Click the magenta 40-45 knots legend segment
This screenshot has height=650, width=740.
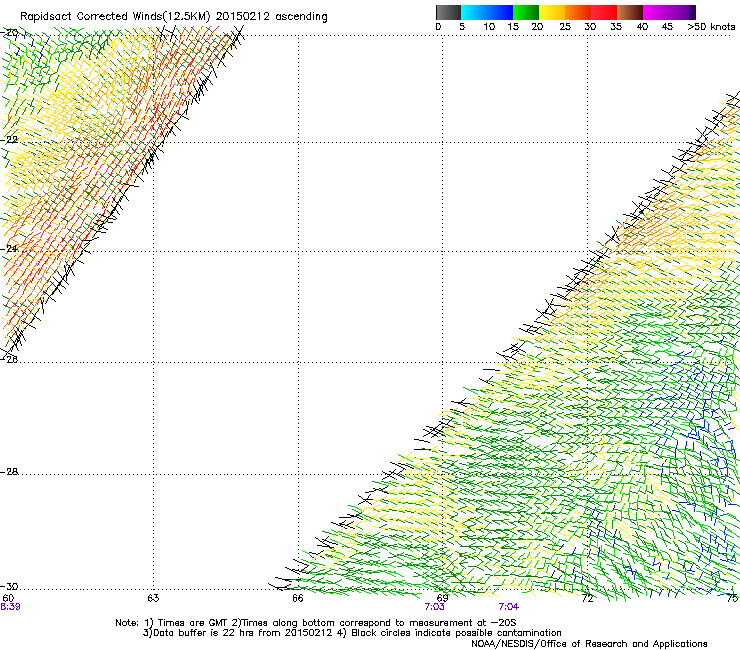(x=656, y=12)
